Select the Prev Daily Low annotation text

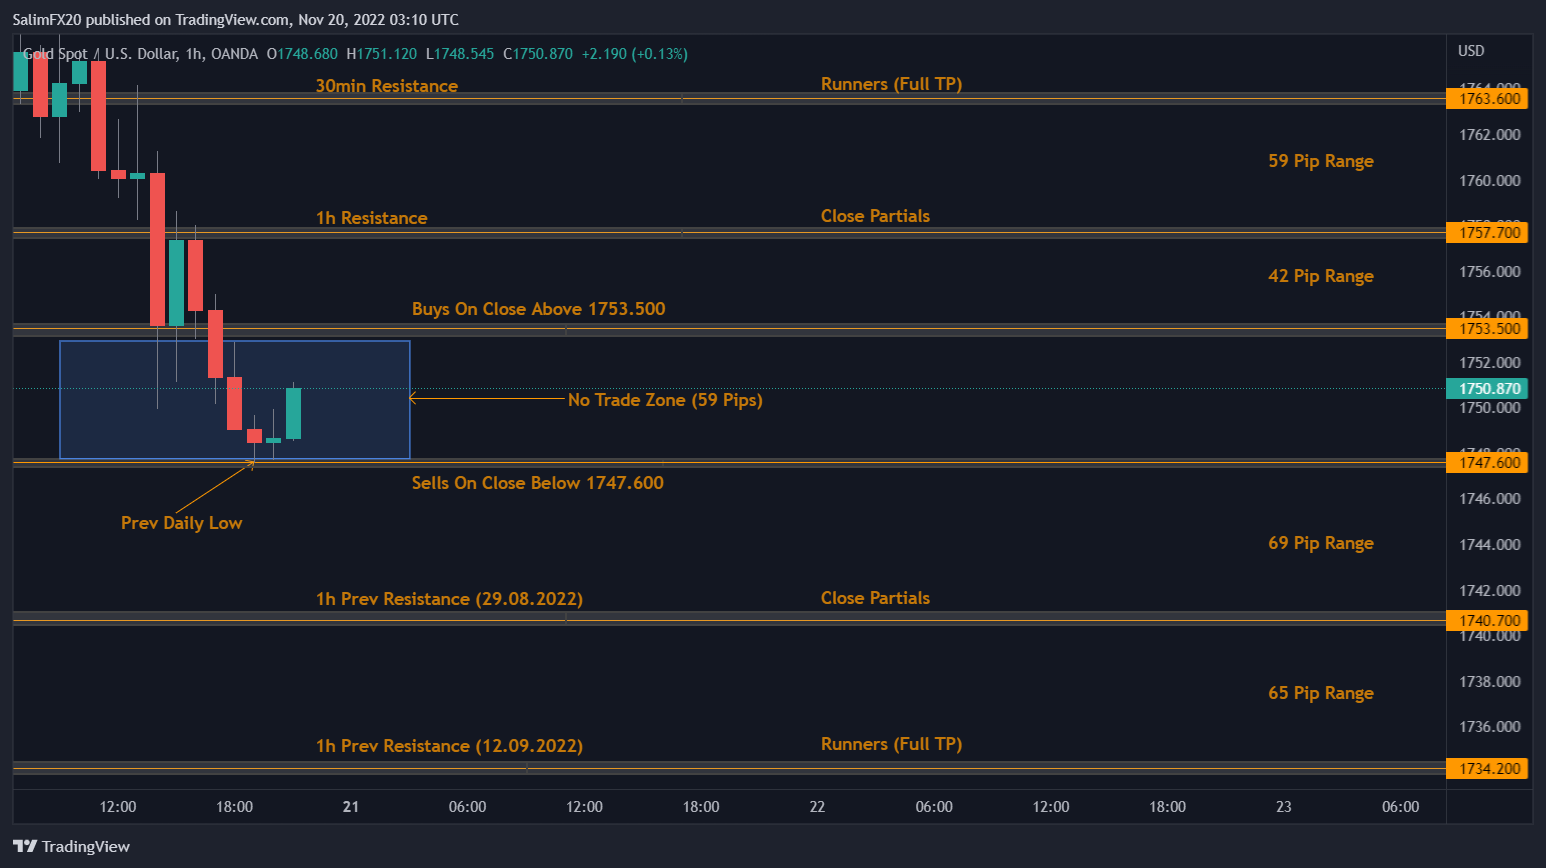pyautogui.click(x=181, y=522)
